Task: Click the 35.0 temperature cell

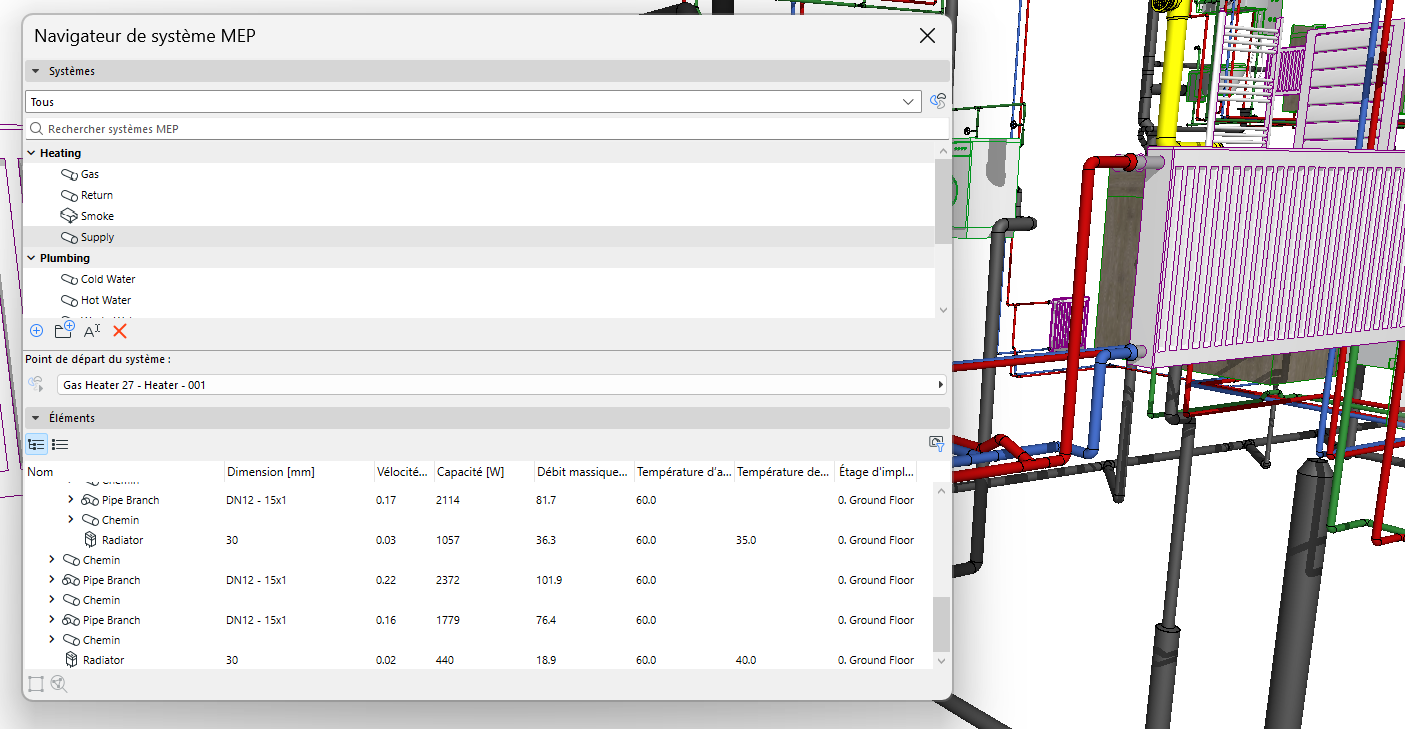Action: 746,540
